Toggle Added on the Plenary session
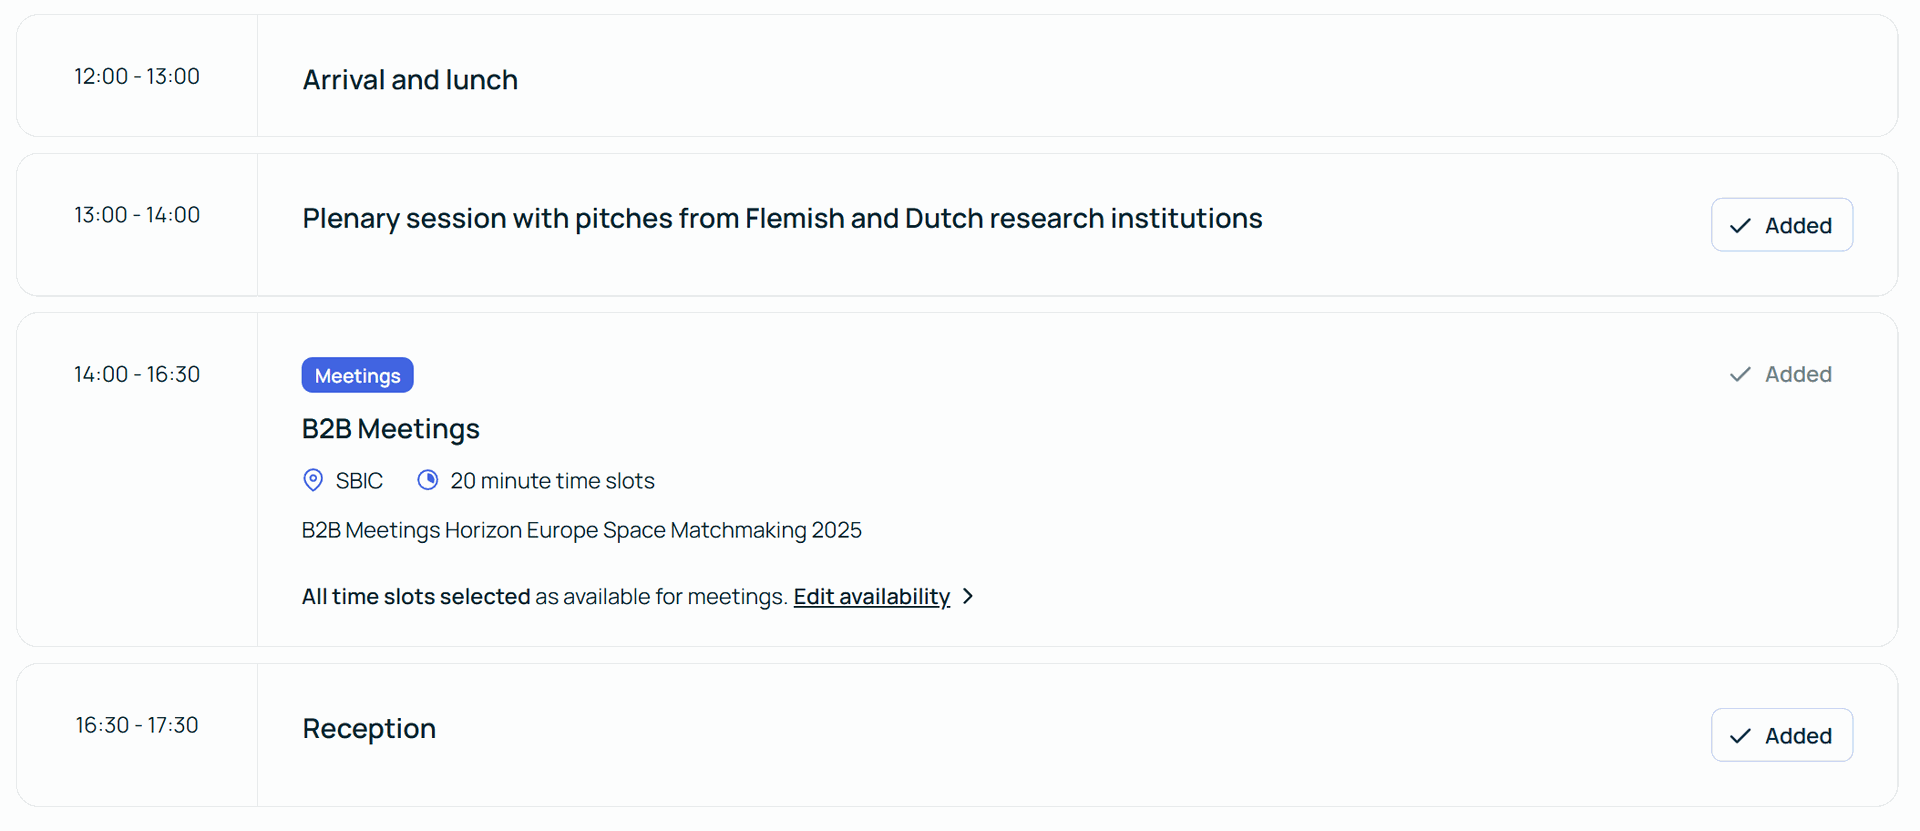 tap(1781, 225)
